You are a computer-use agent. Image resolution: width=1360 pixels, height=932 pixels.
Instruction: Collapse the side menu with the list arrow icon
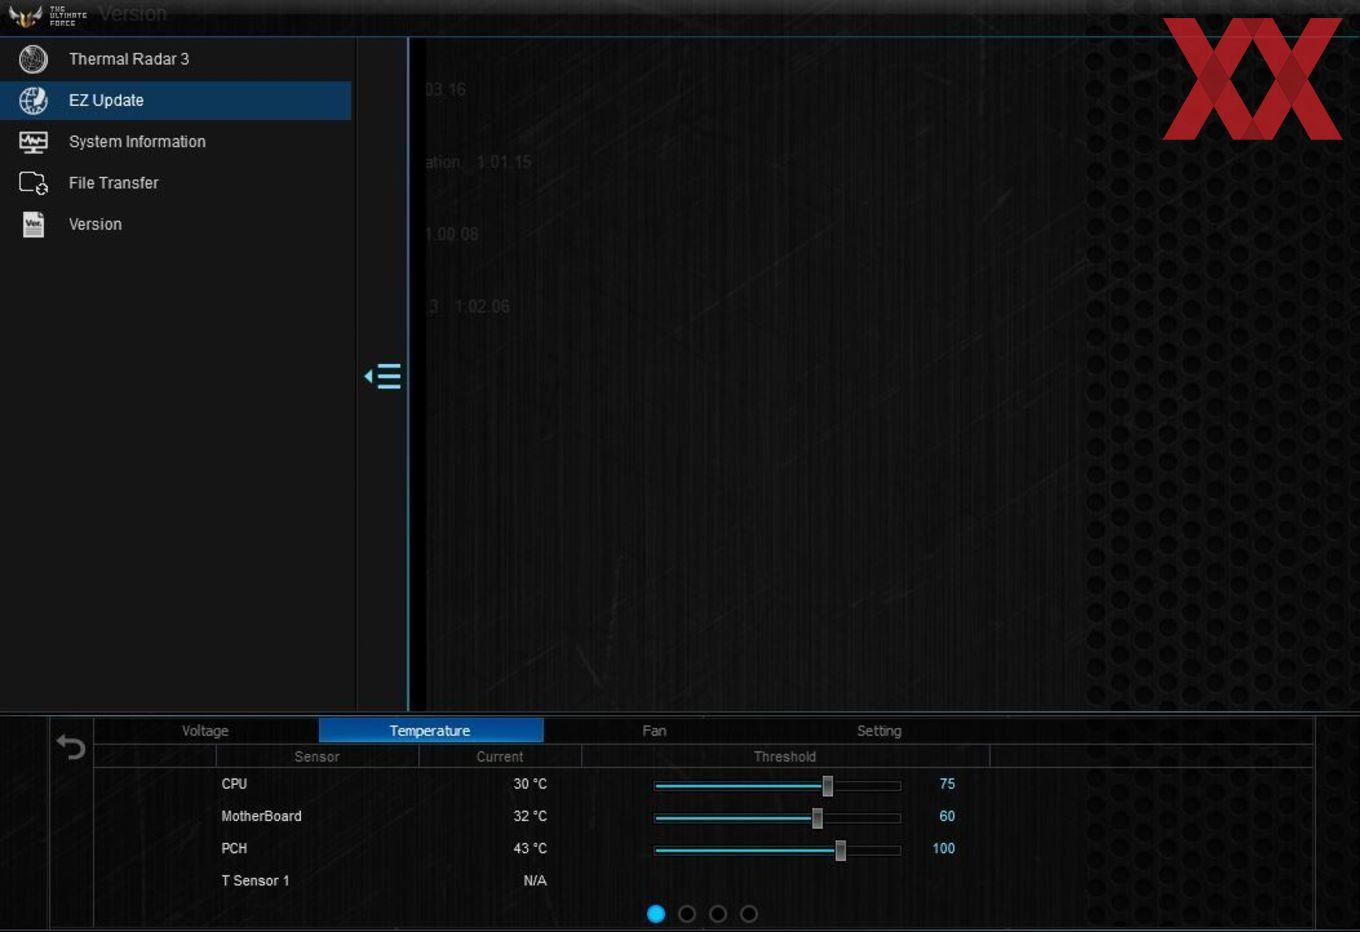pos(383,376)
